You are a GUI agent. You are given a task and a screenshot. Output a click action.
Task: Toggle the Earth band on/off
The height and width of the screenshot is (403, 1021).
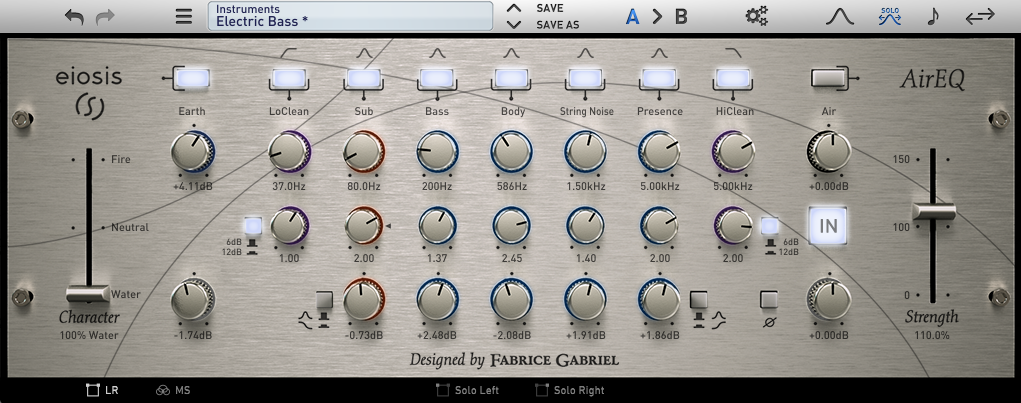coord(193,78)
